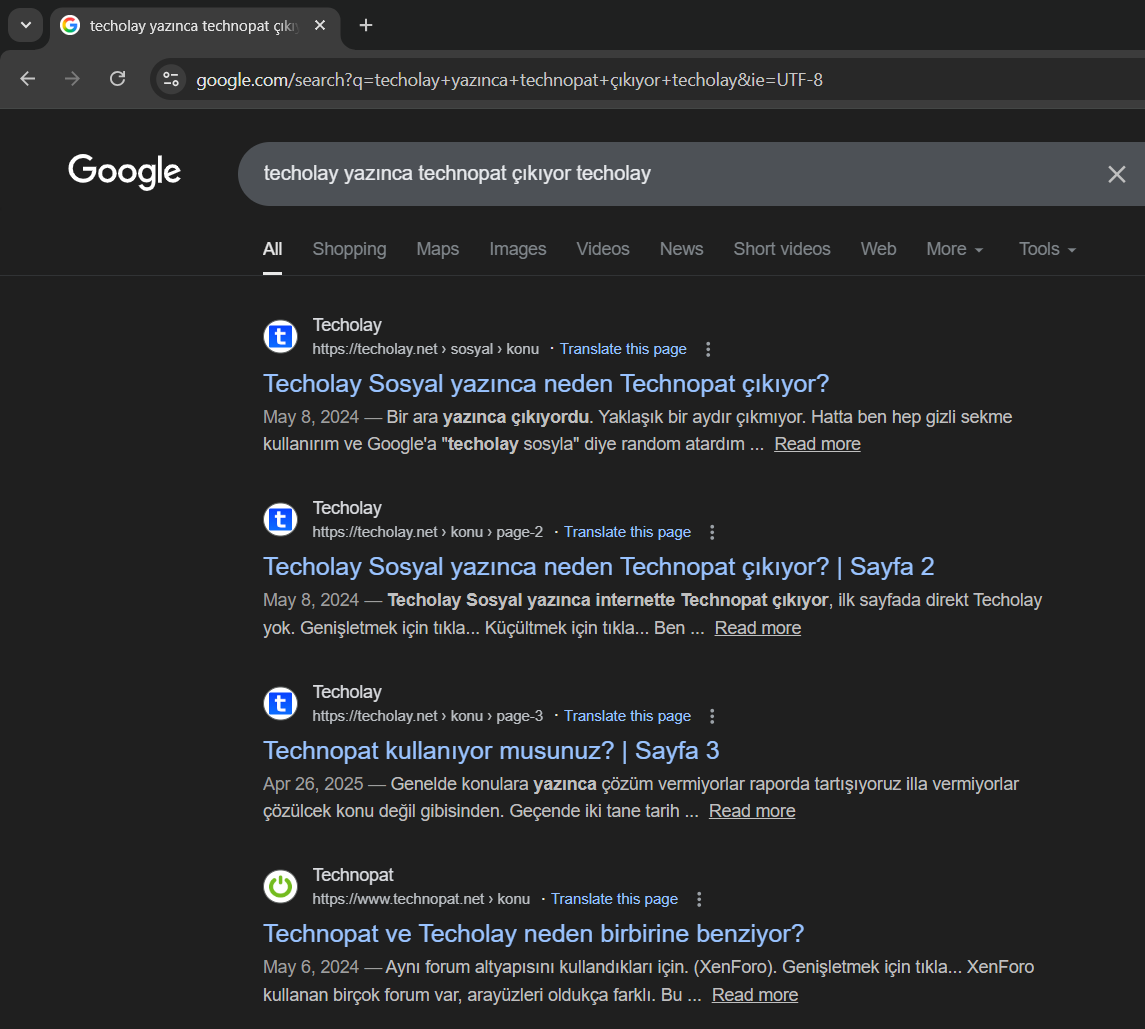This screenshot has height=1029, width=1145.
Task: Open a new browser tab
Action: pyautogui.click(x=366, y=26)
